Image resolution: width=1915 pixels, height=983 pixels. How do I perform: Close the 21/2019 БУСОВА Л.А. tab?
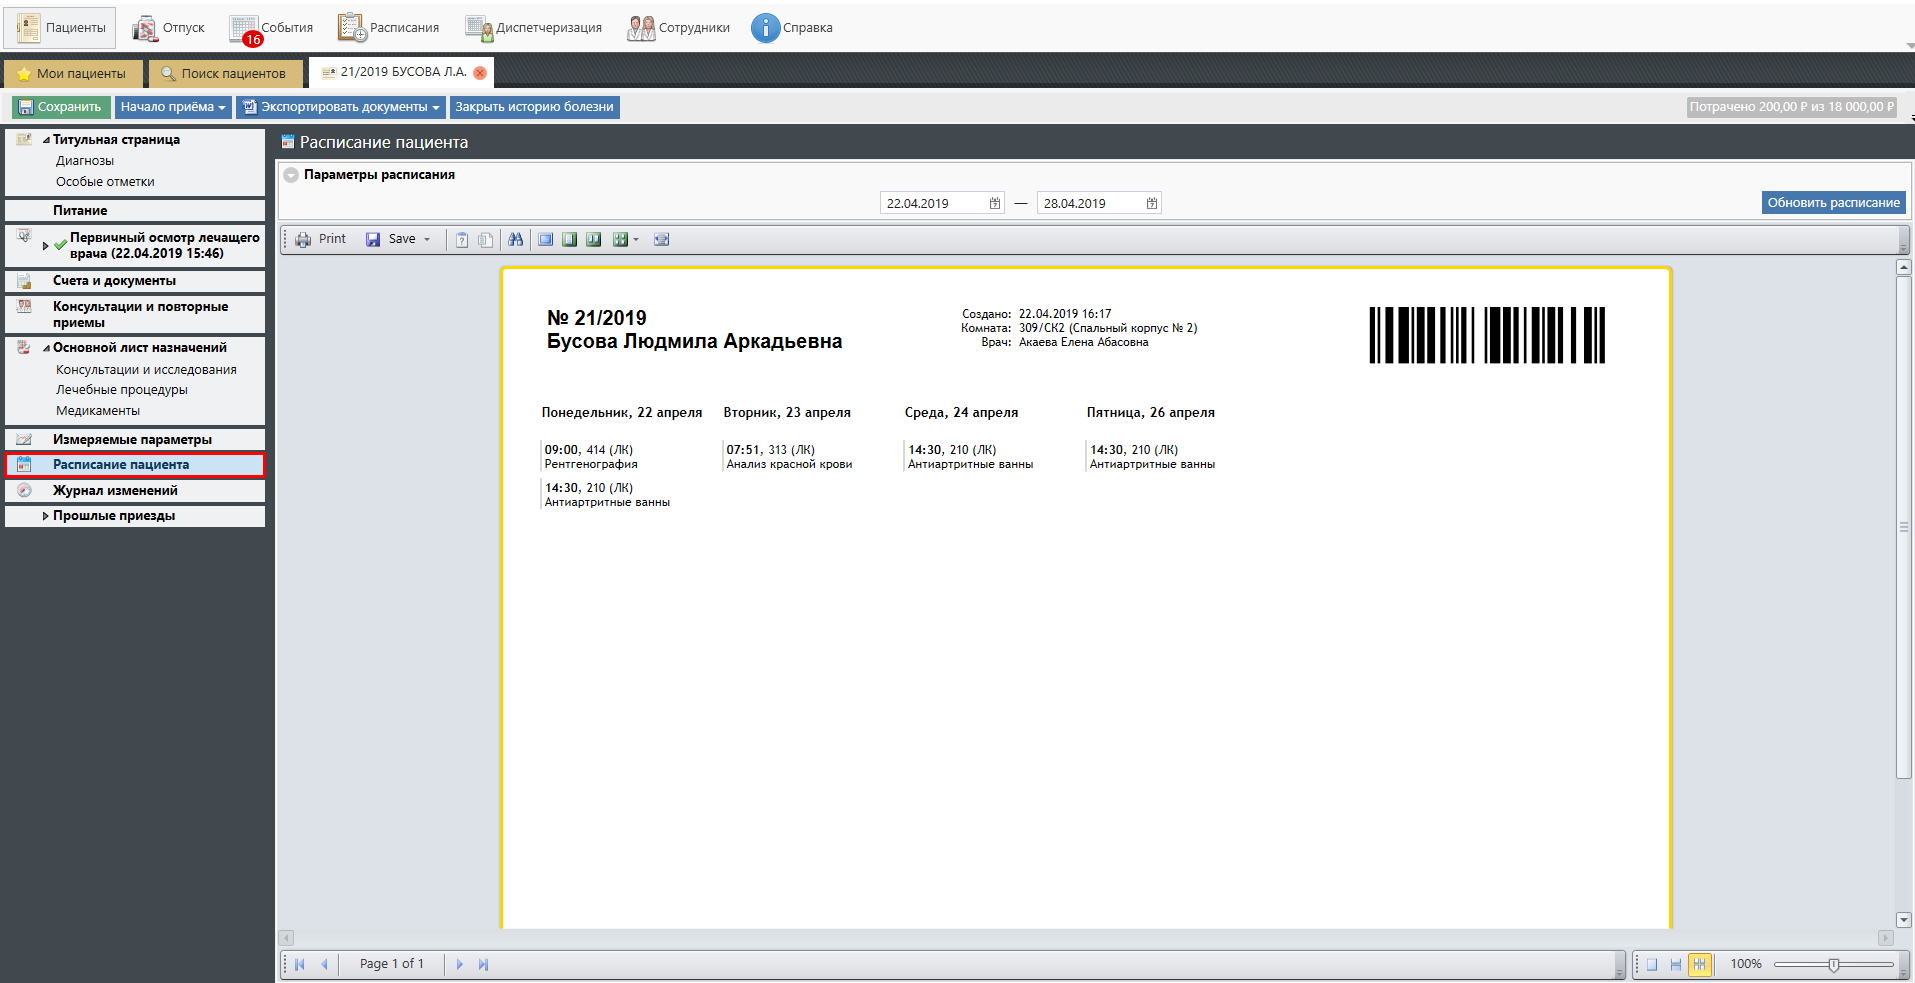(480, 72)
